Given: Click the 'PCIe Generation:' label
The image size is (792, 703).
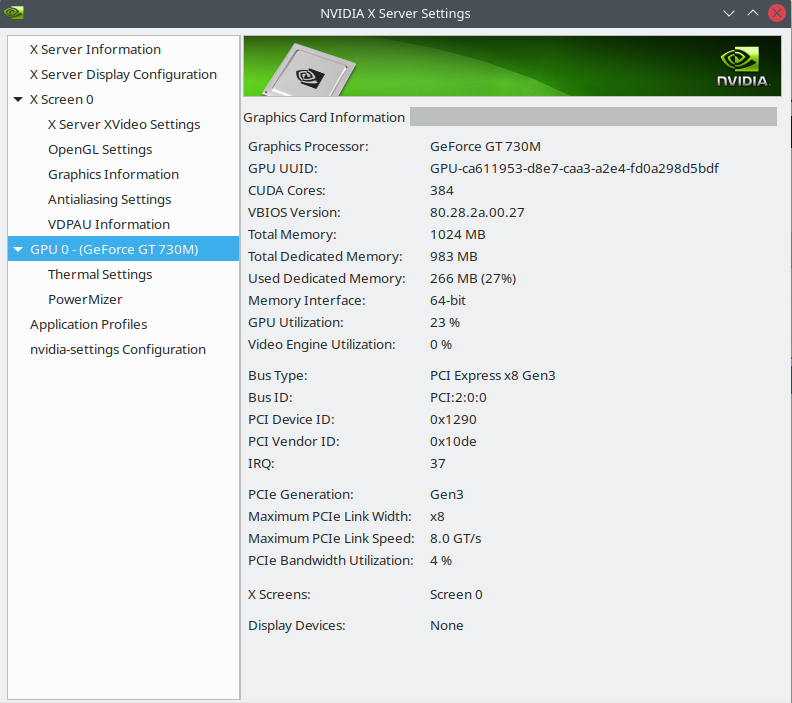Looking at the screenshot, I should coord(301,494).
